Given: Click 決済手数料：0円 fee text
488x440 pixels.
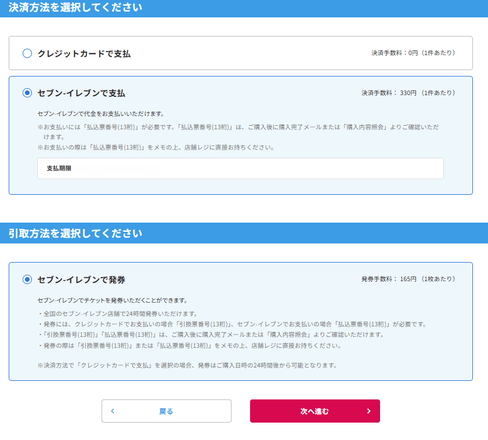Looking at the screenshot, I should coord(413,53).
